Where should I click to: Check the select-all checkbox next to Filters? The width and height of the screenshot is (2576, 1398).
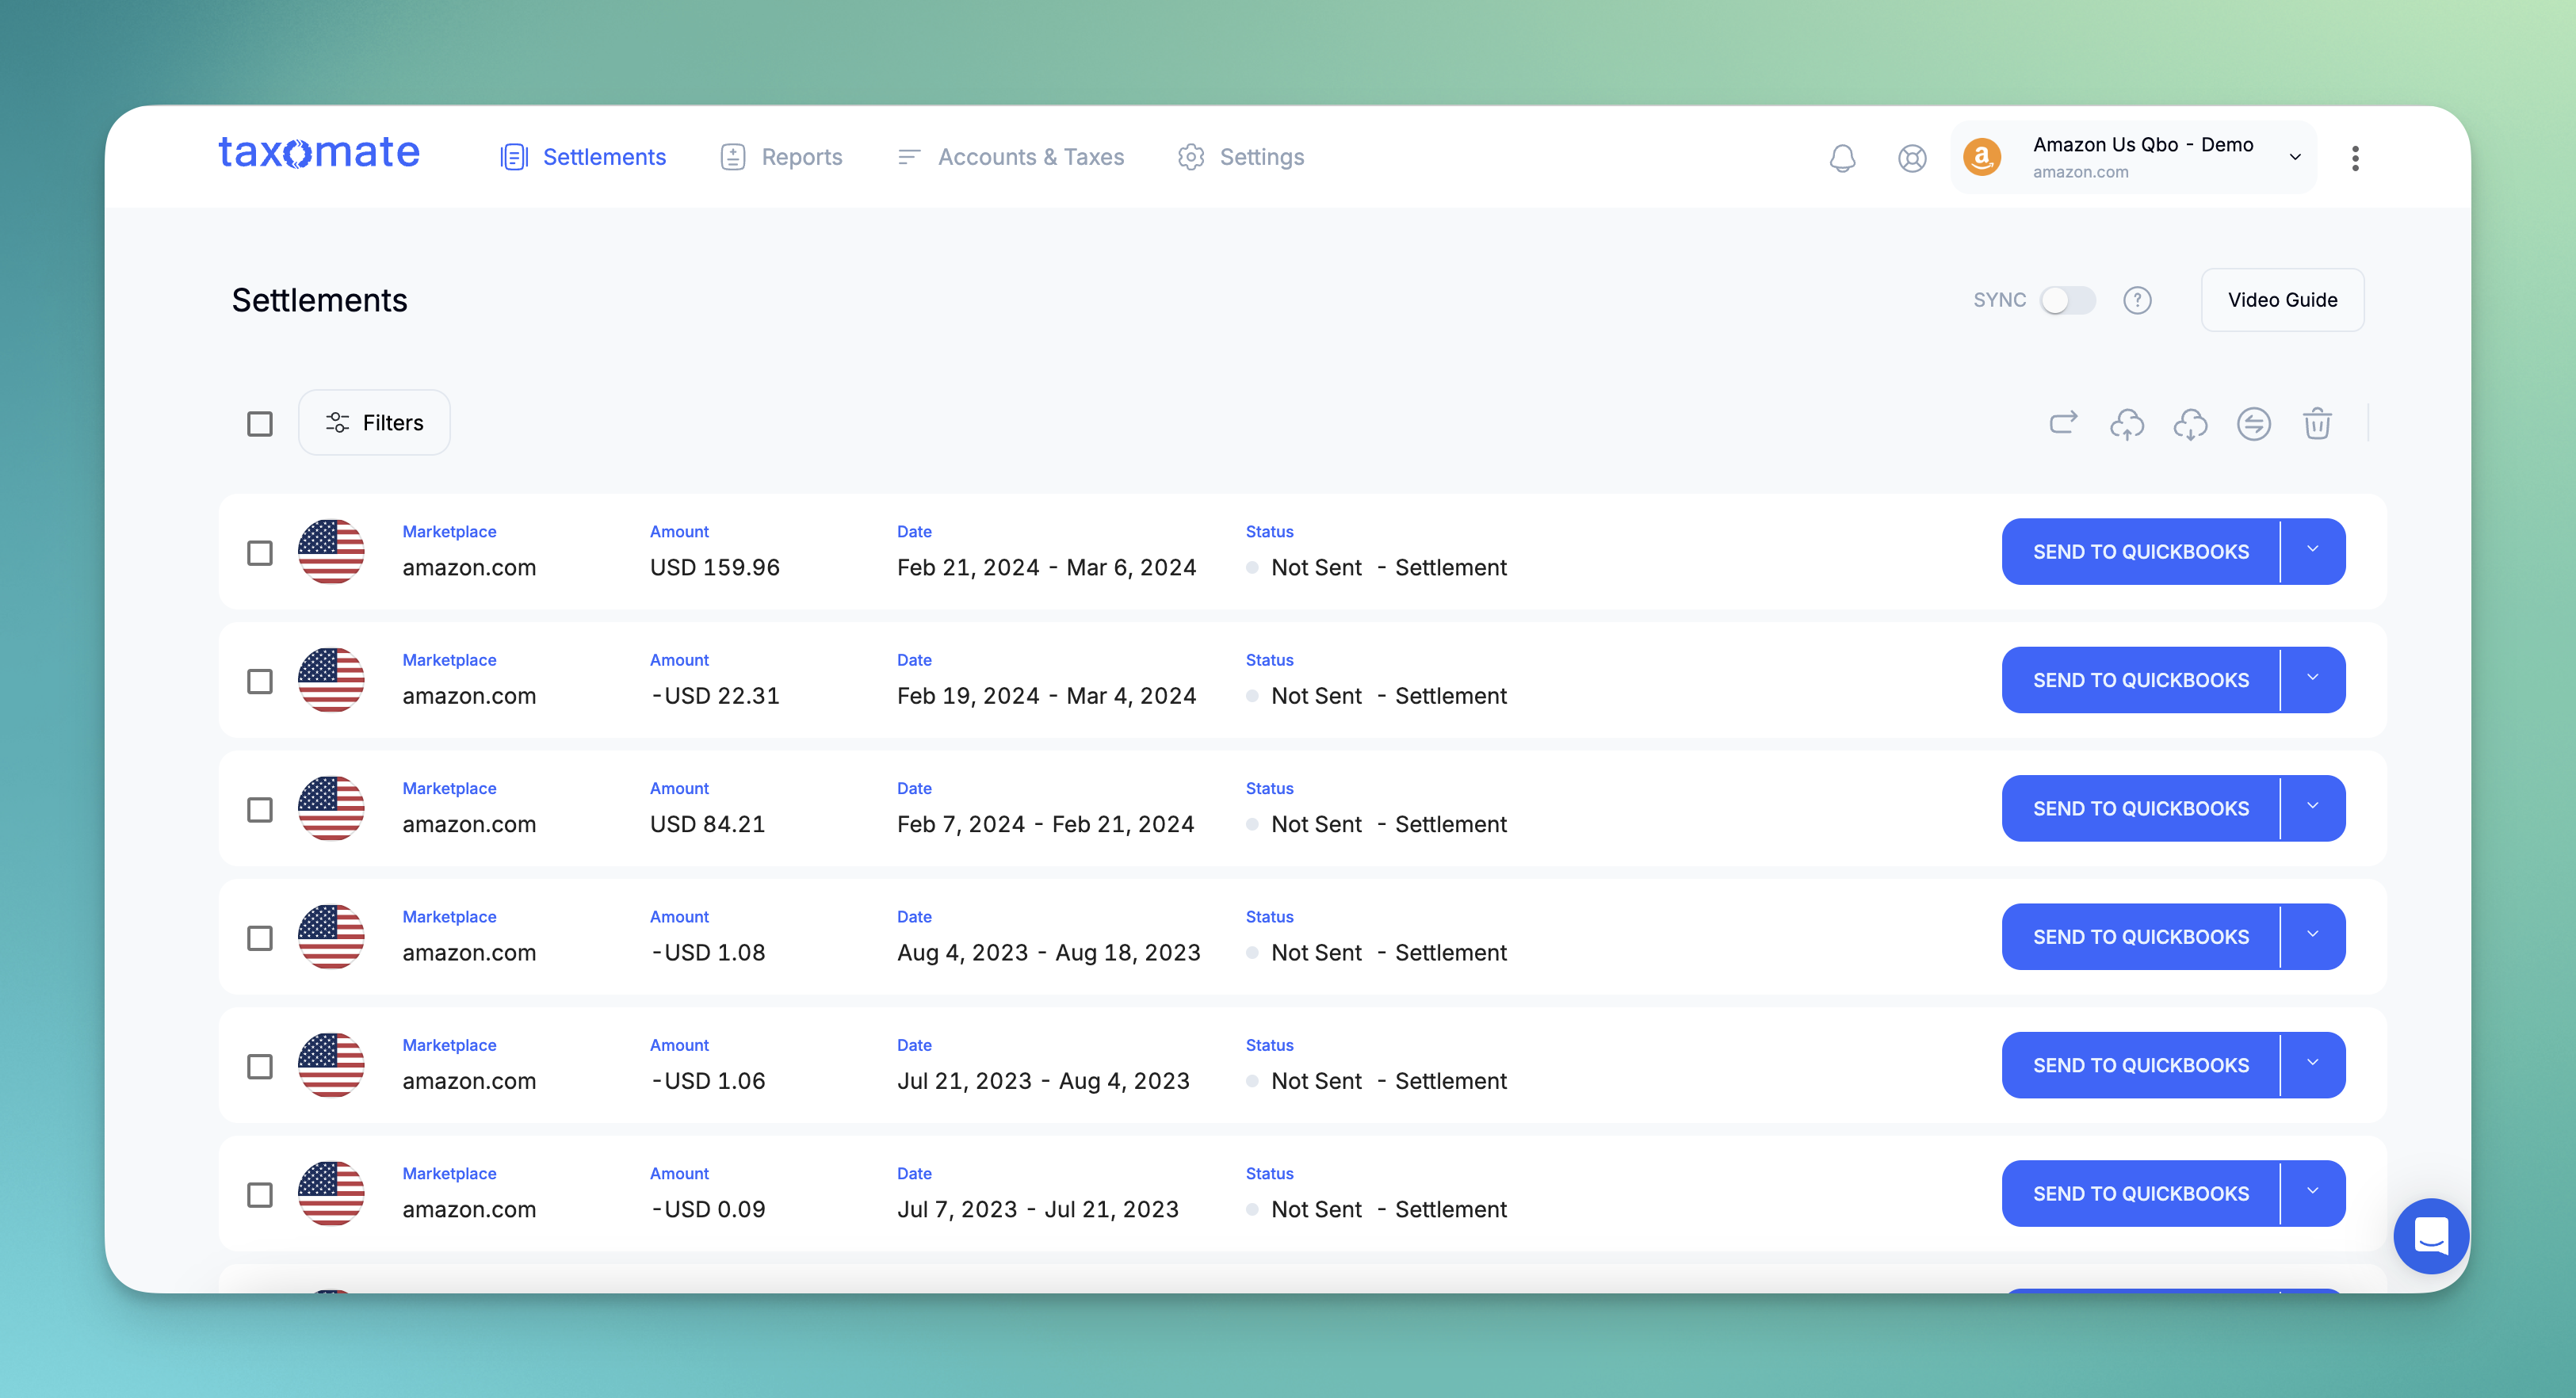[260, 424]
